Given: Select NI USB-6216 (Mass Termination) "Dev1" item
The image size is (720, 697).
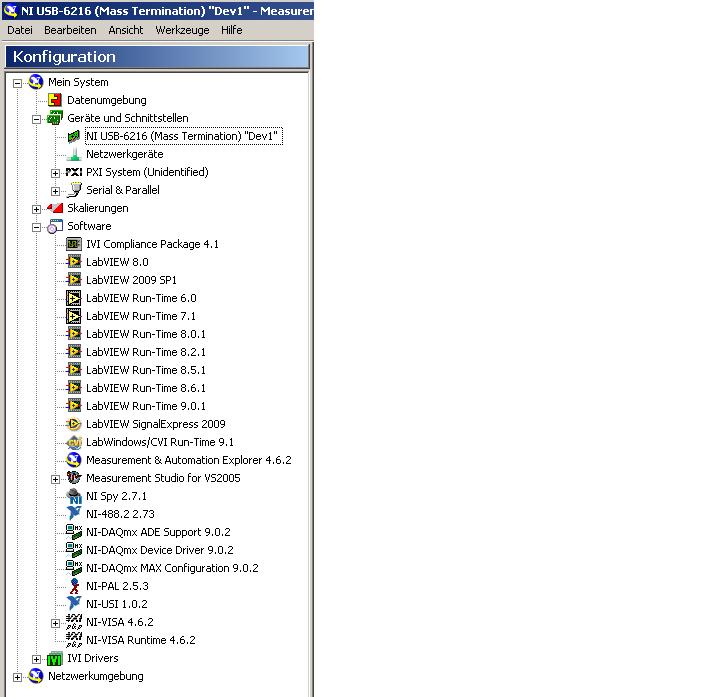Looking at the screenshot, I should pyautogui.click(x=184, y=136).
